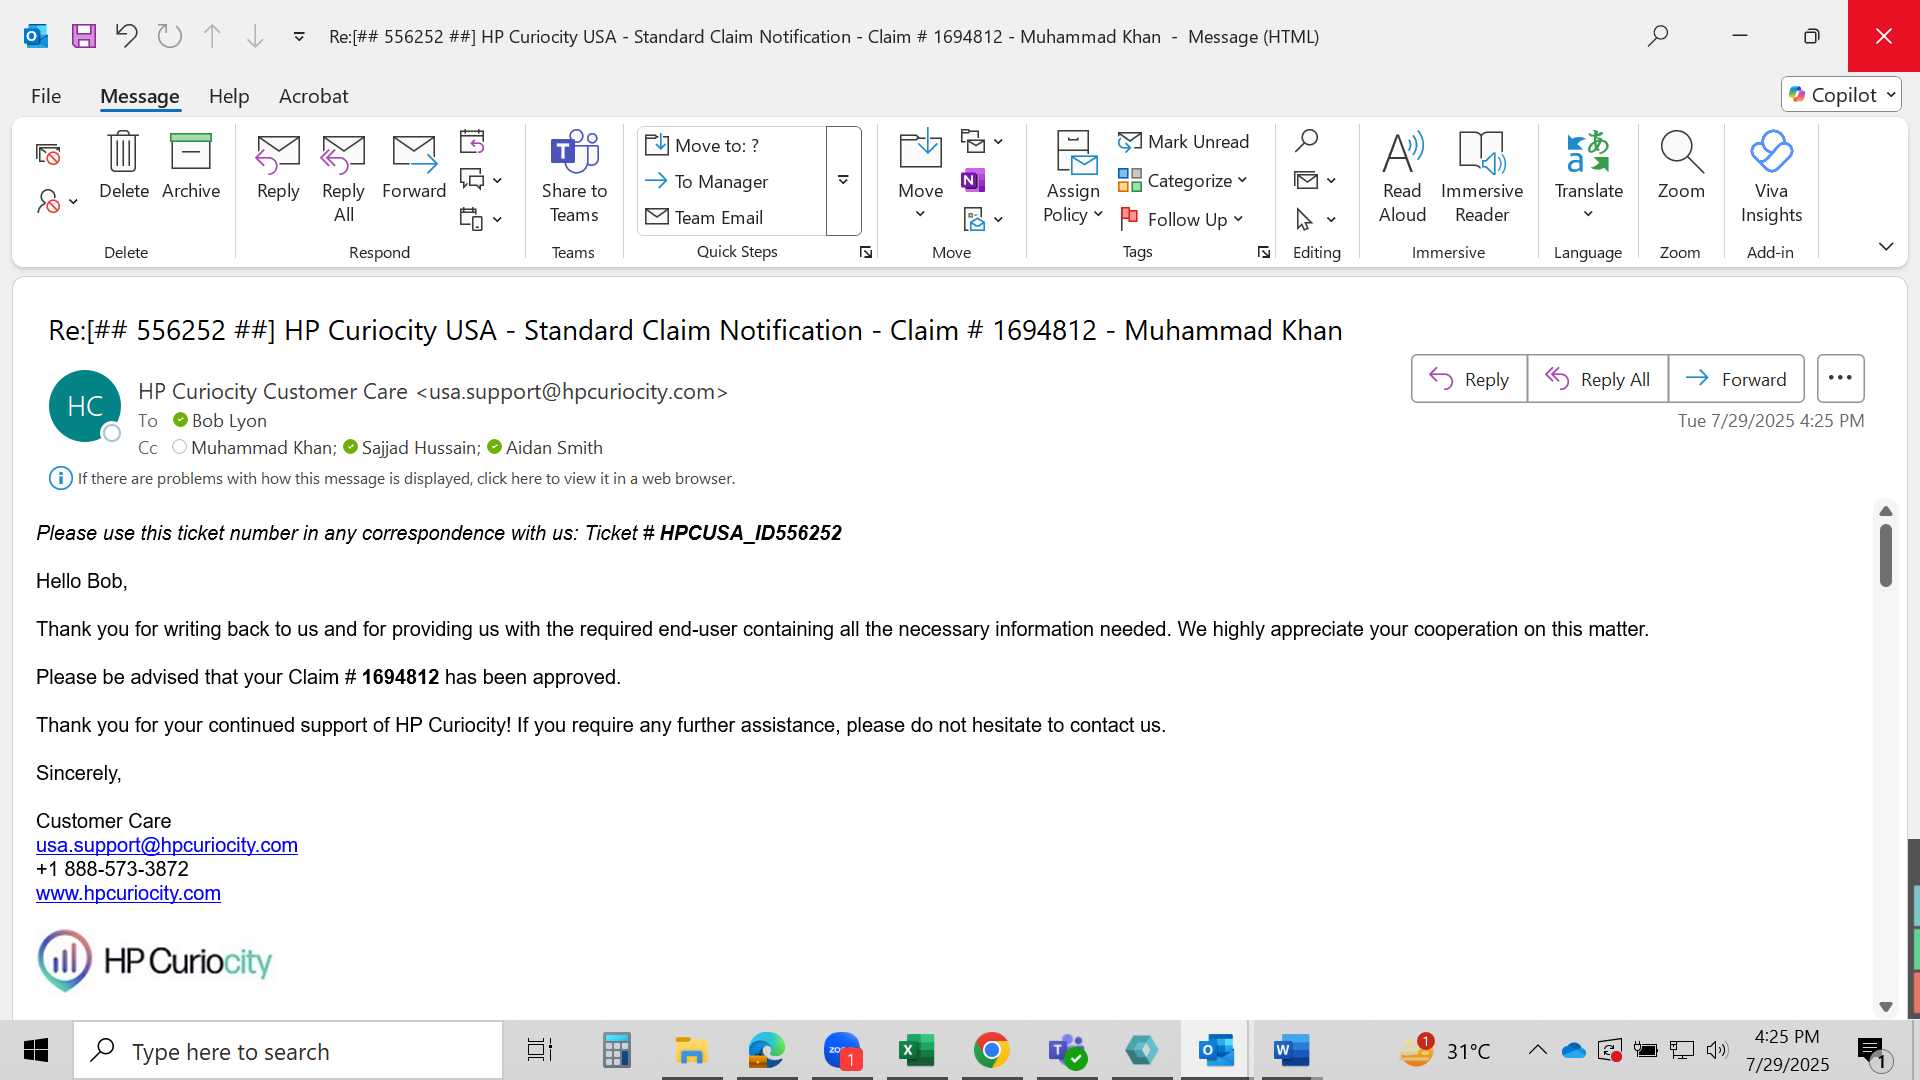
Task: Open Zoom magnifier tool
Action: pos(1681,166)
